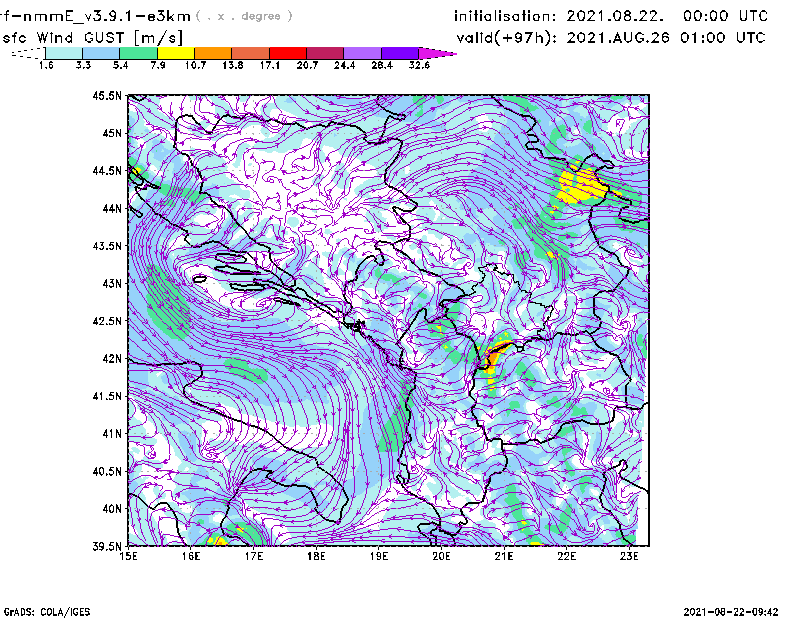The image size is (800, 618).
Task: Pick the bright red legend swatch after 17.1
Action: point(288,52)
